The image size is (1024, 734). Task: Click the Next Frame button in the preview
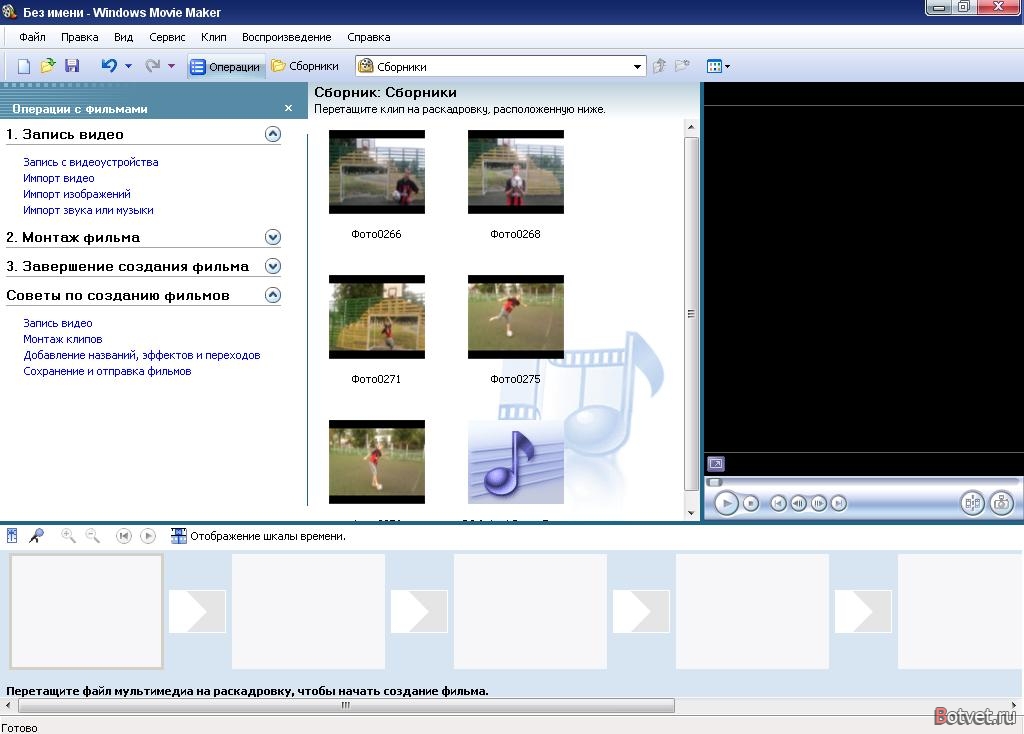[818, 503]
